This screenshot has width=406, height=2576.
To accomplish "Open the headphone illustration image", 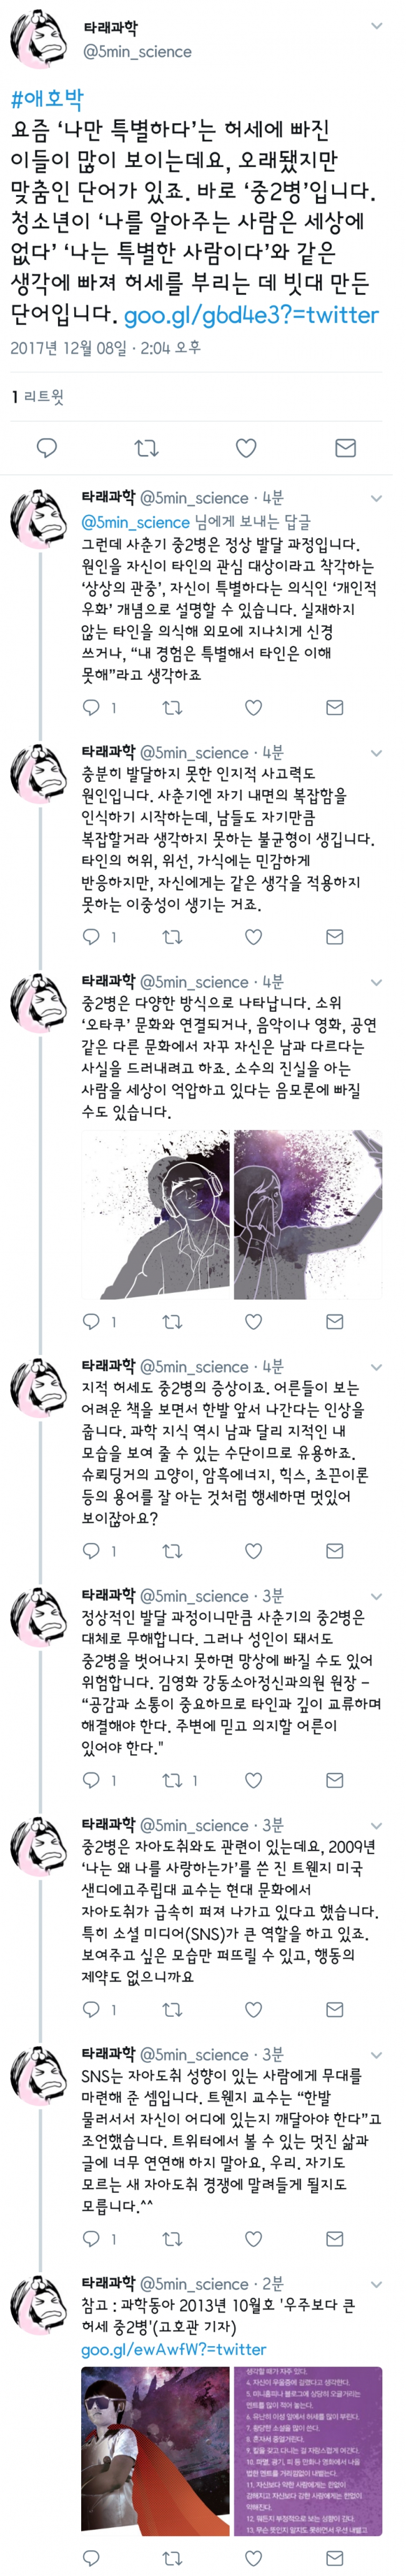I will point(155,1215).
